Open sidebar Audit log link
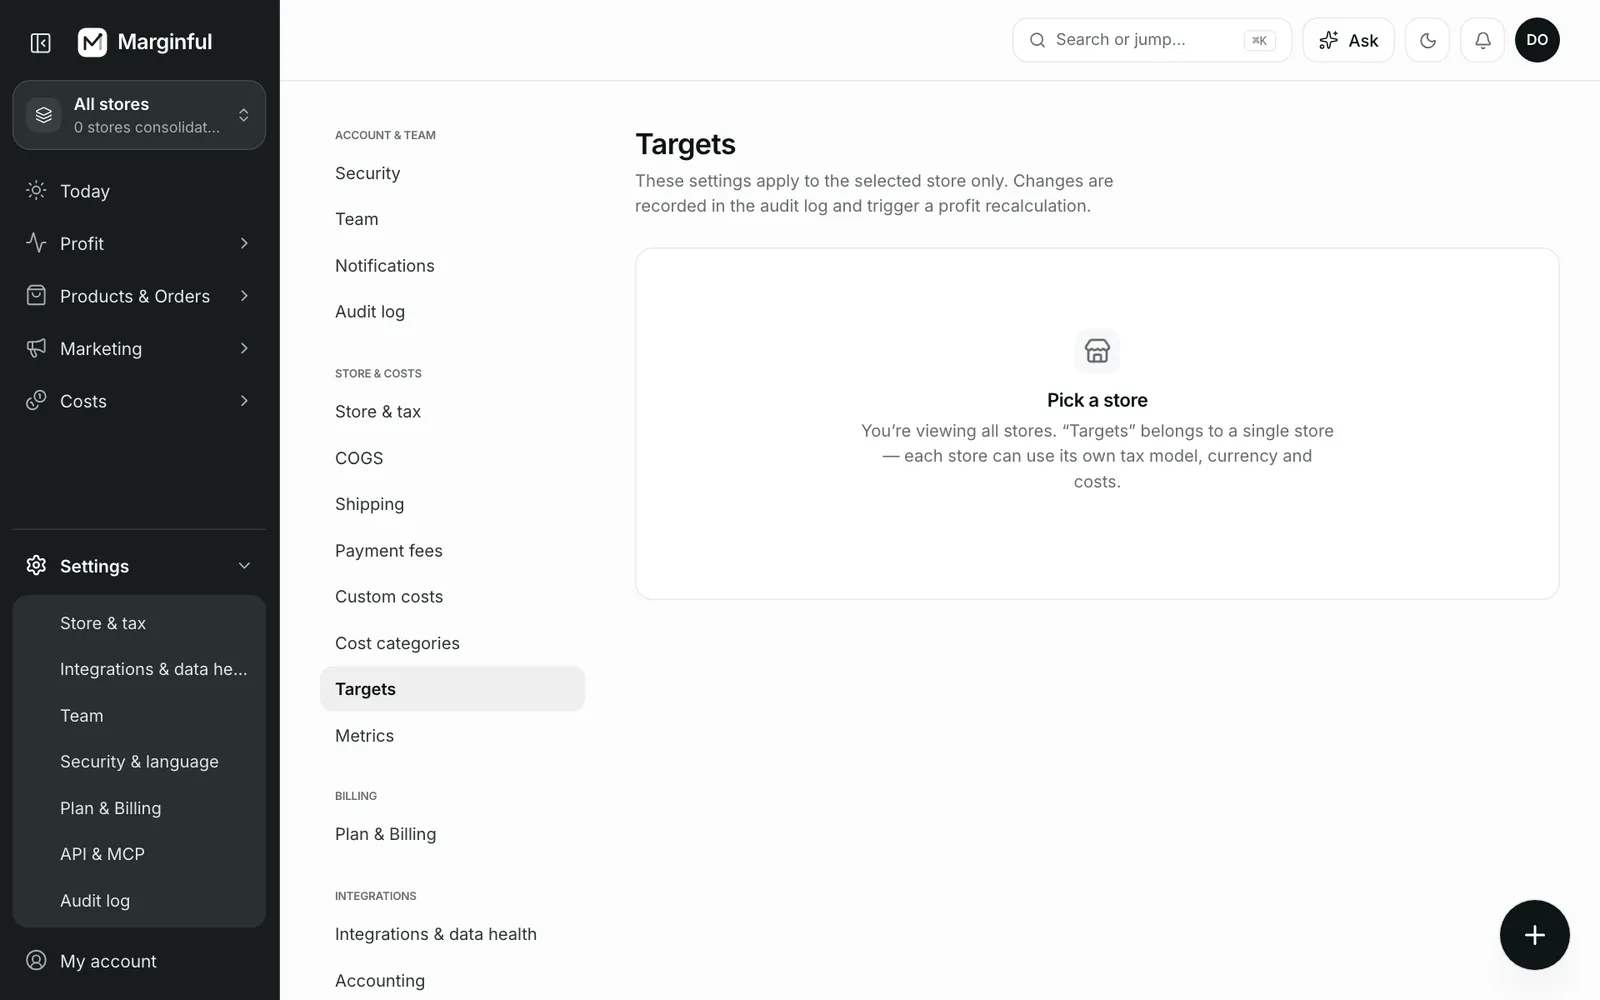 (139, 900)
